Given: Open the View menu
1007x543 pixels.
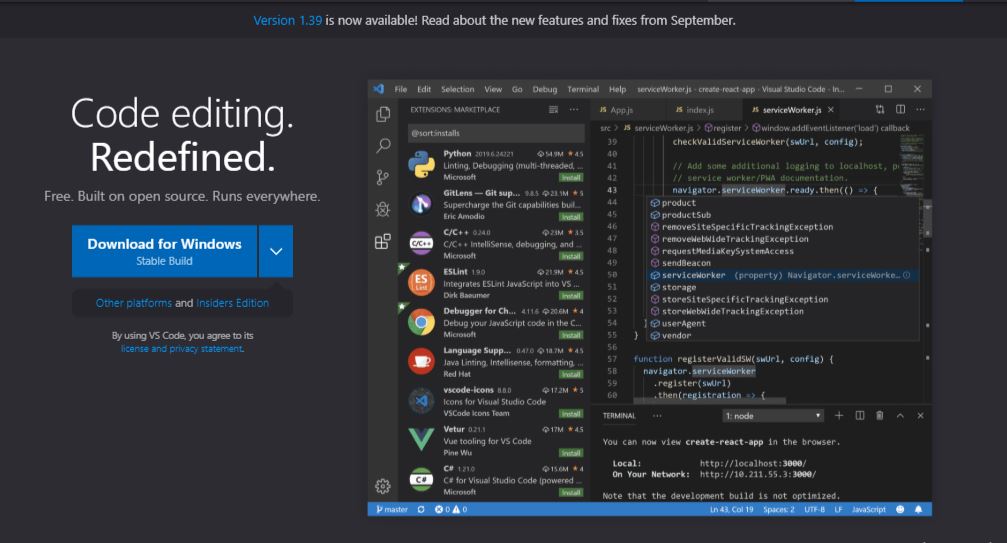Looking at the screenshot, I should (493, 89).
